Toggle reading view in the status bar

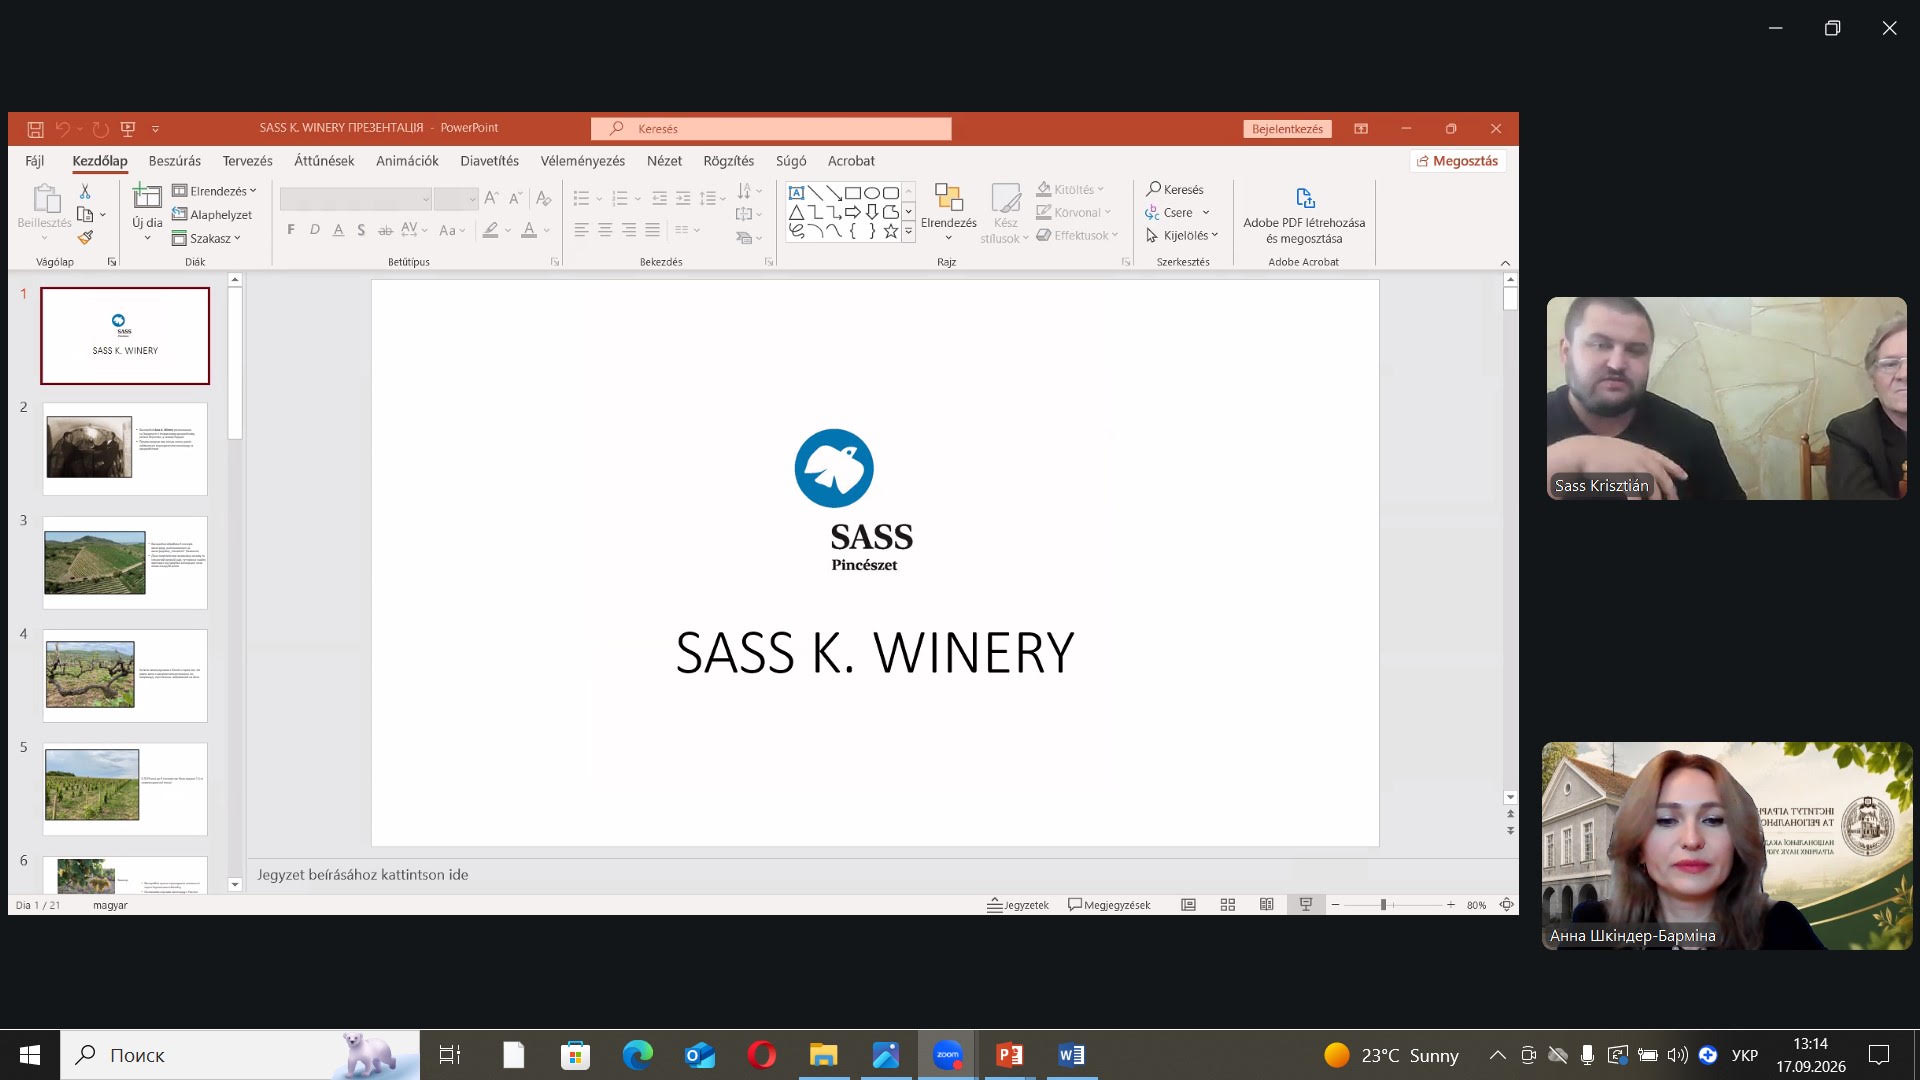(1267, 905)
